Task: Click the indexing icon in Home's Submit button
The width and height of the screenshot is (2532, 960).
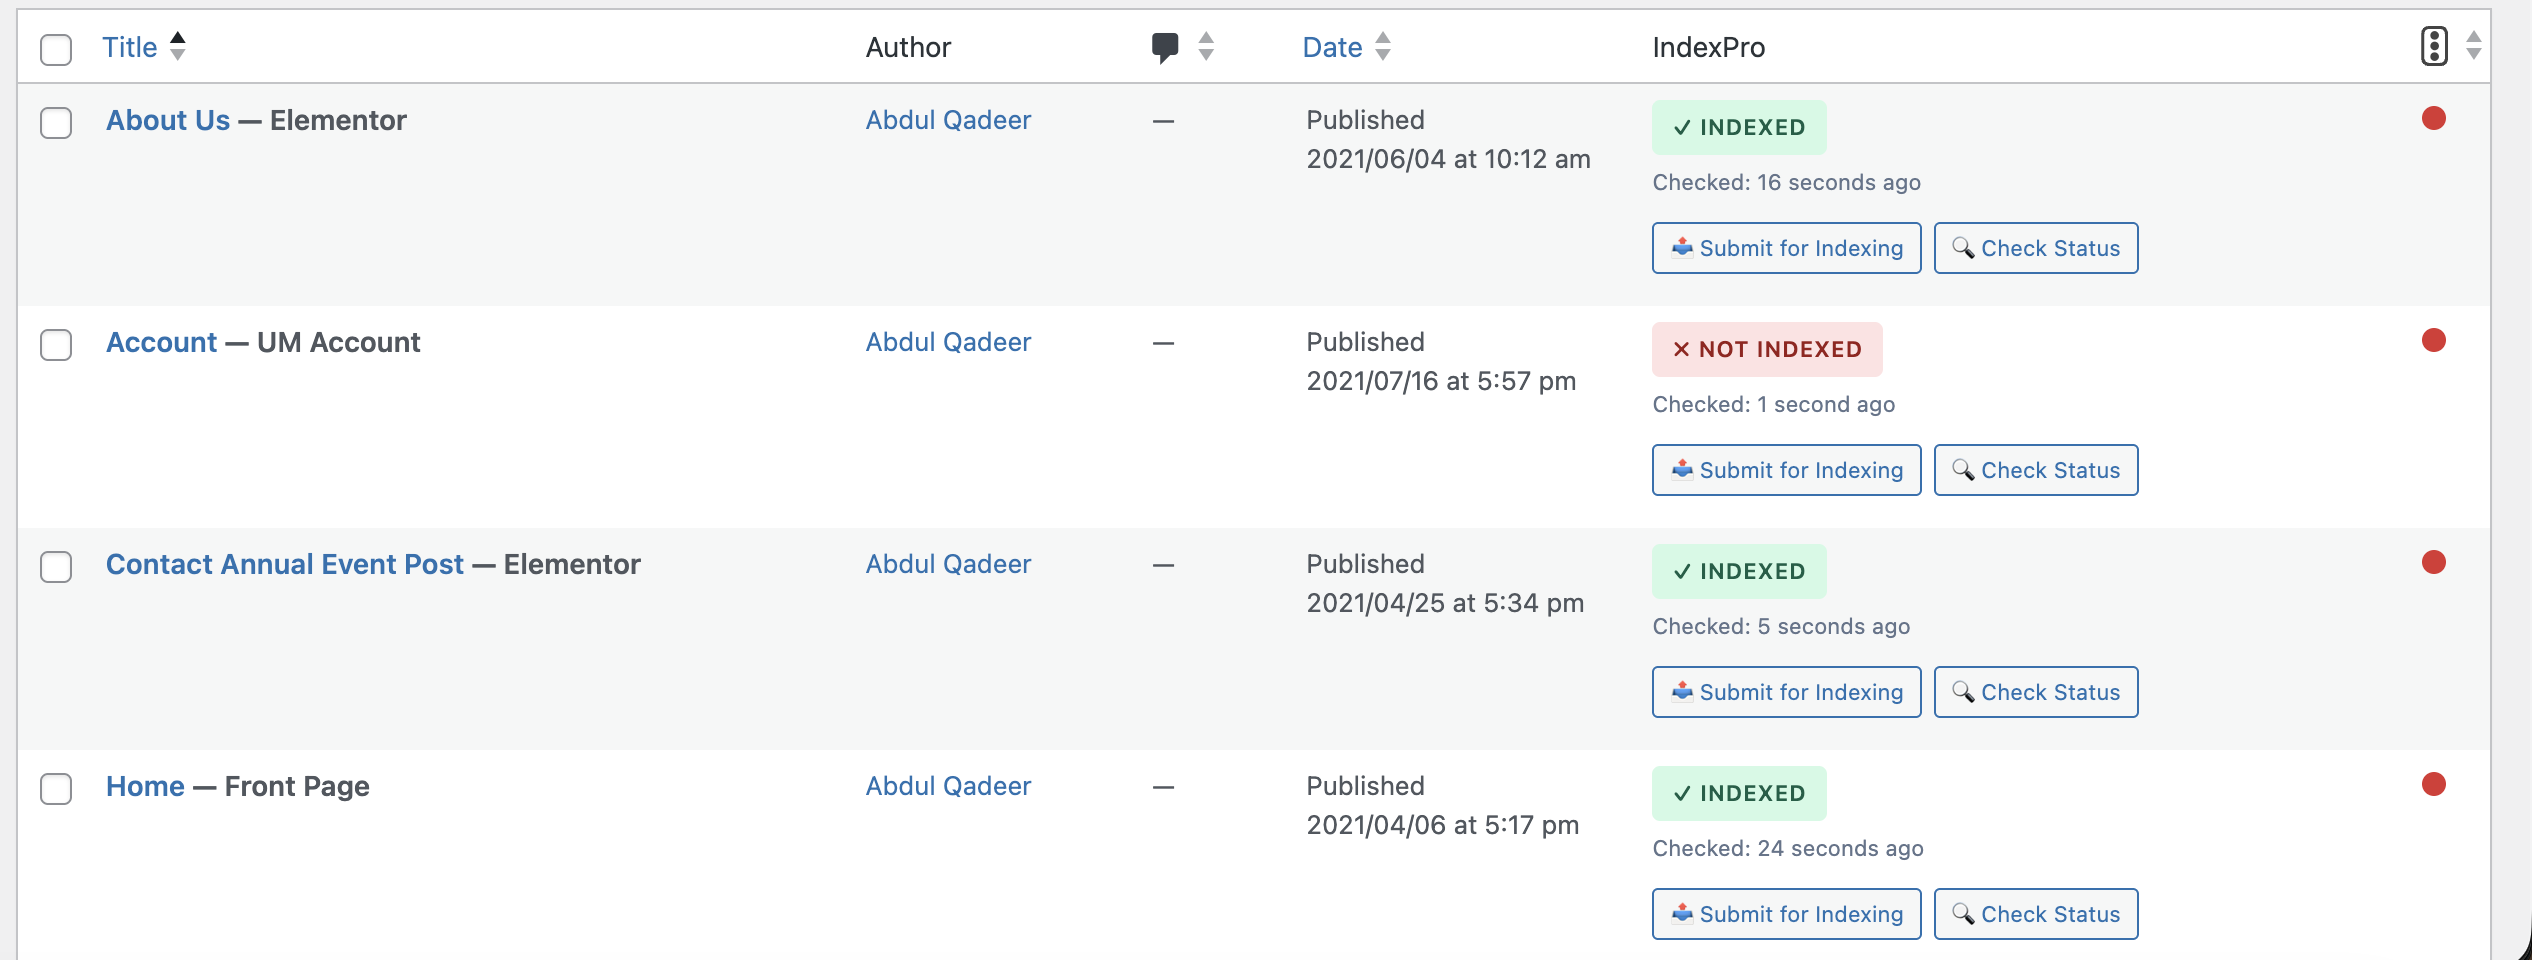Action: (1683, 913)
